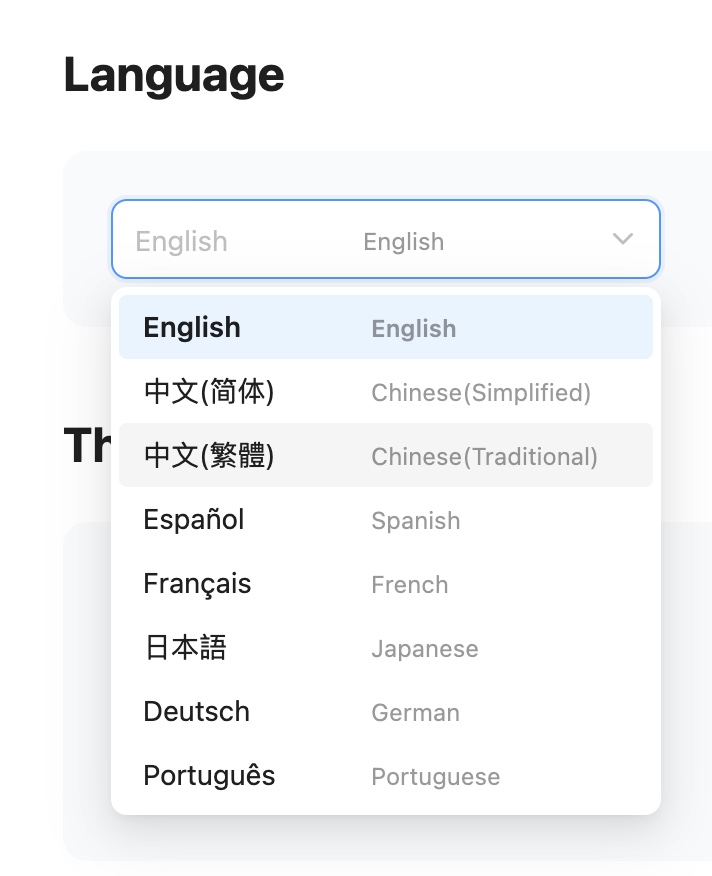Viewport: 712px width, 876px height.
Task: Click the language text field placeholder
Action: click(x=180, y=240)
